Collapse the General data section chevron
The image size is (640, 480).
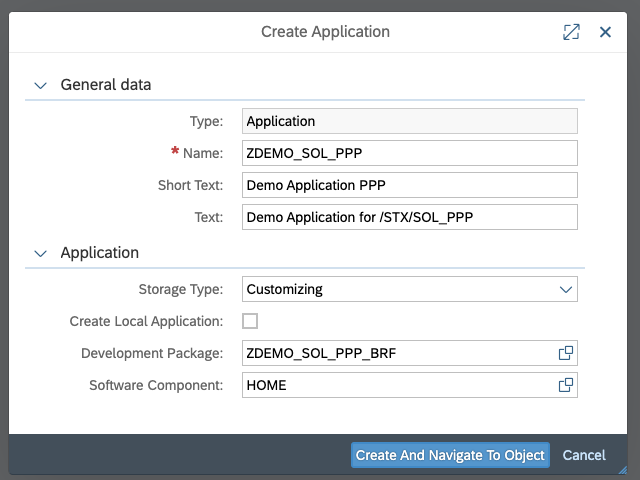(40, 85)
